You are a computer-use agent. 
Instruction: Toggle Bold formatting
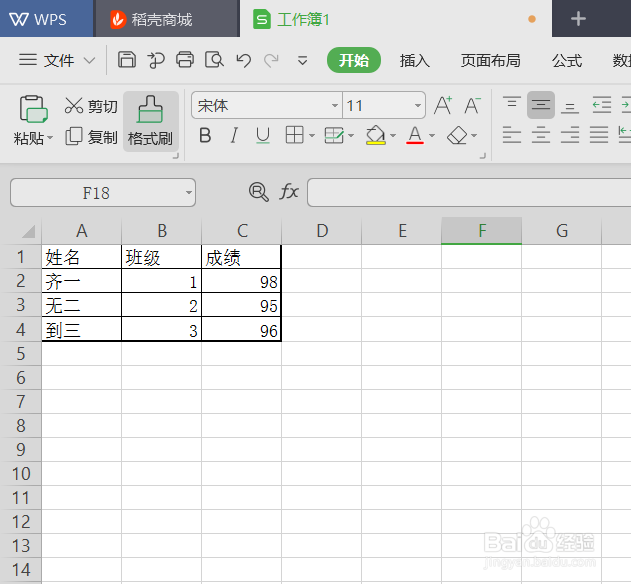pos(205,136)
